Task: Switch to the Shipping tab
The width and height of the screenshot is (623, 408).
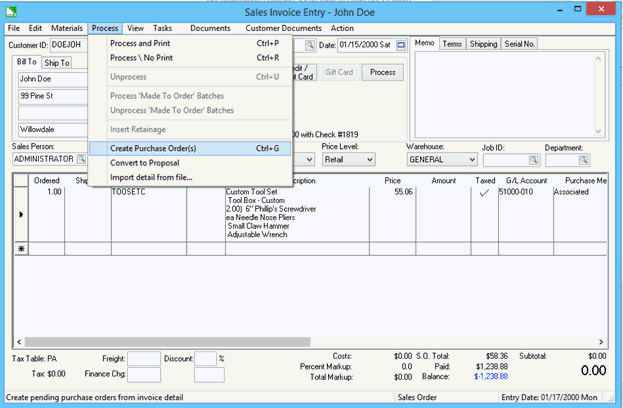Action: tap(483, 44)
